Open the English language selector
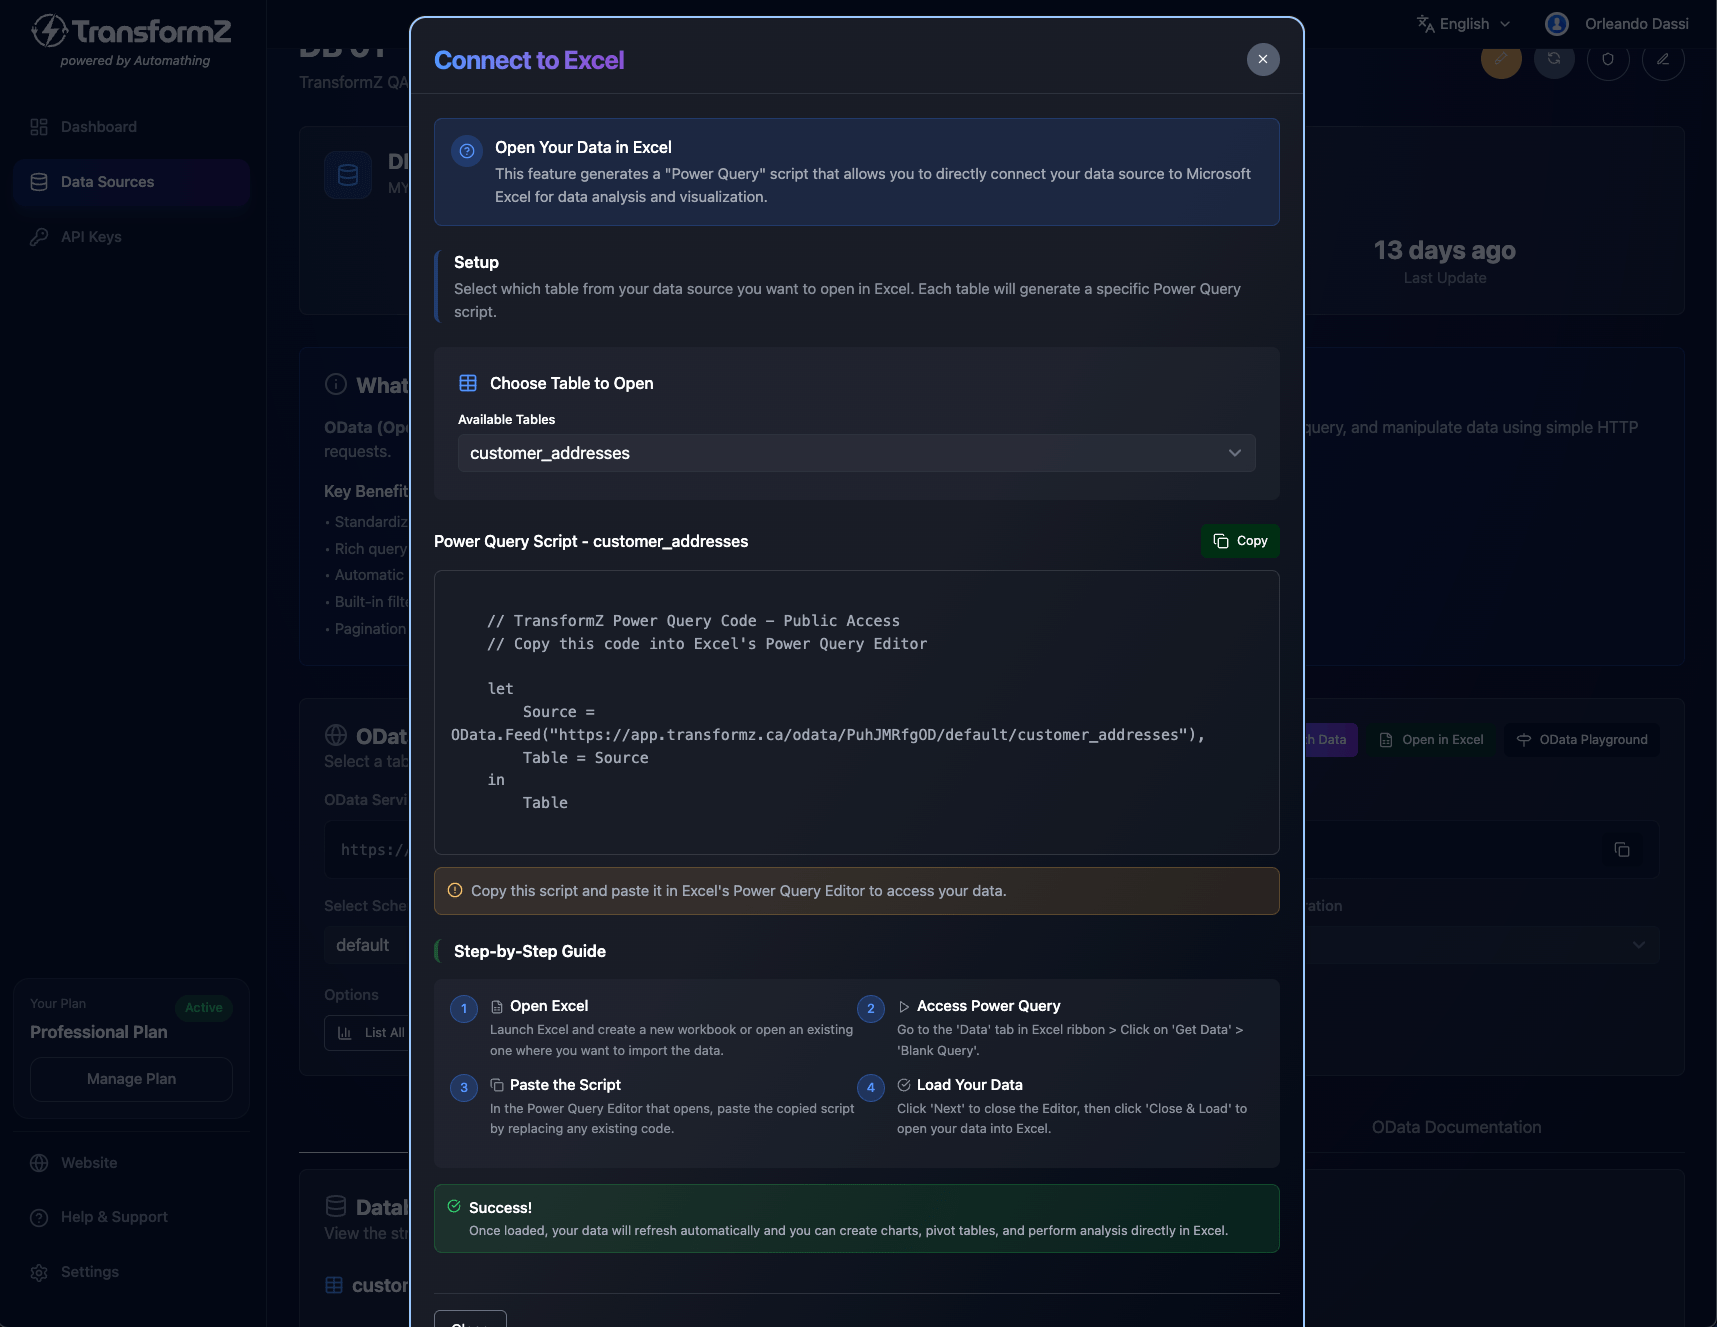Screen dimensions: 1717x1327 (1464, 24)
